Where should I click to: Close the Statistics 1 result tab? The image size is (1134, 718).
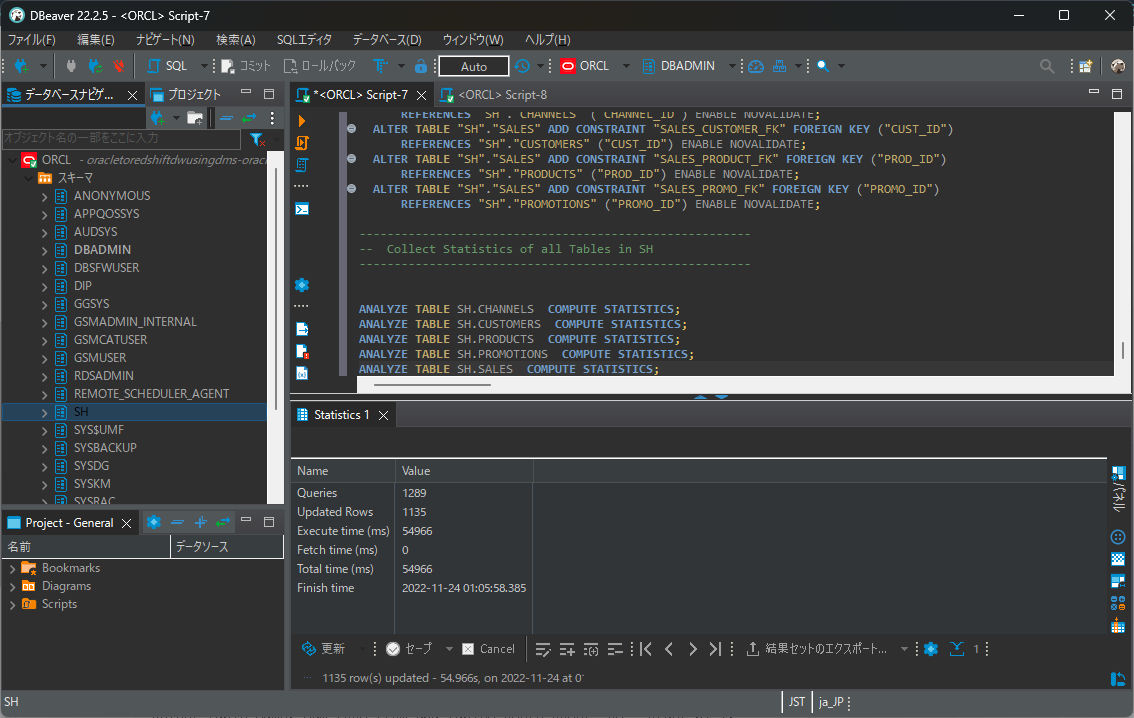tap(384, 415)
